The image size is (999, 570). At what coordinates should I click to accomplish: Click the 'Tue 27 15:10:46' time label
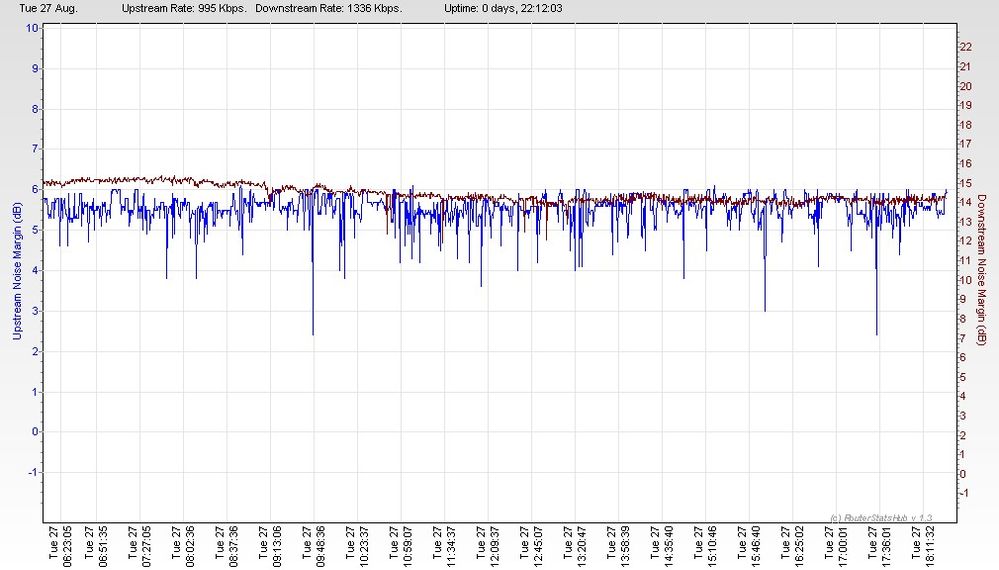pos(705,546)
